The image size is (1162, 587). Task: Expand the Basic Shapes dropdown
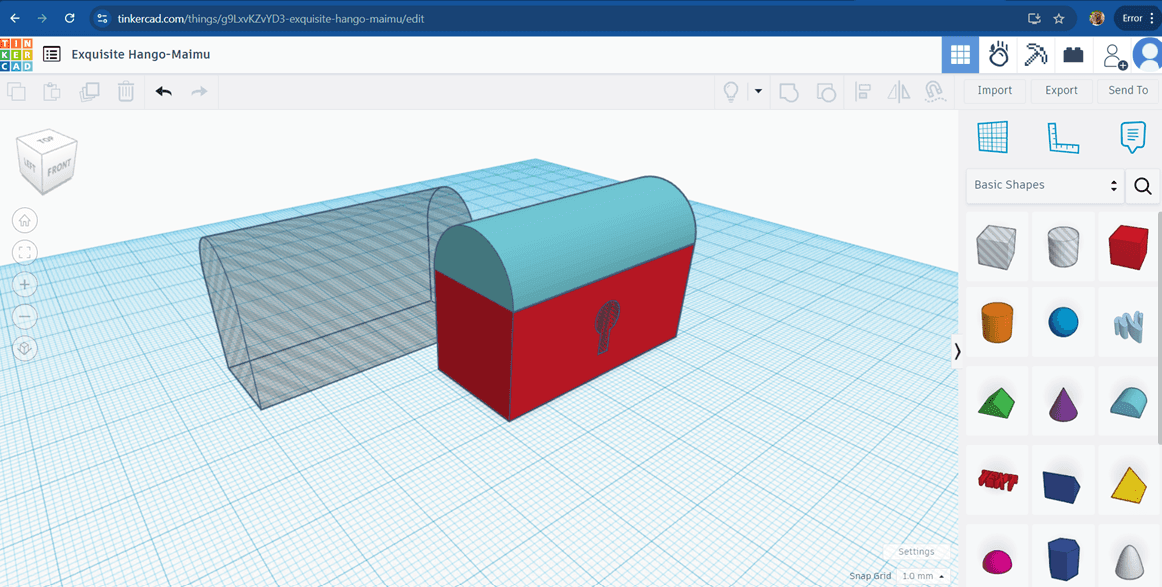[x=1044, y=185]
